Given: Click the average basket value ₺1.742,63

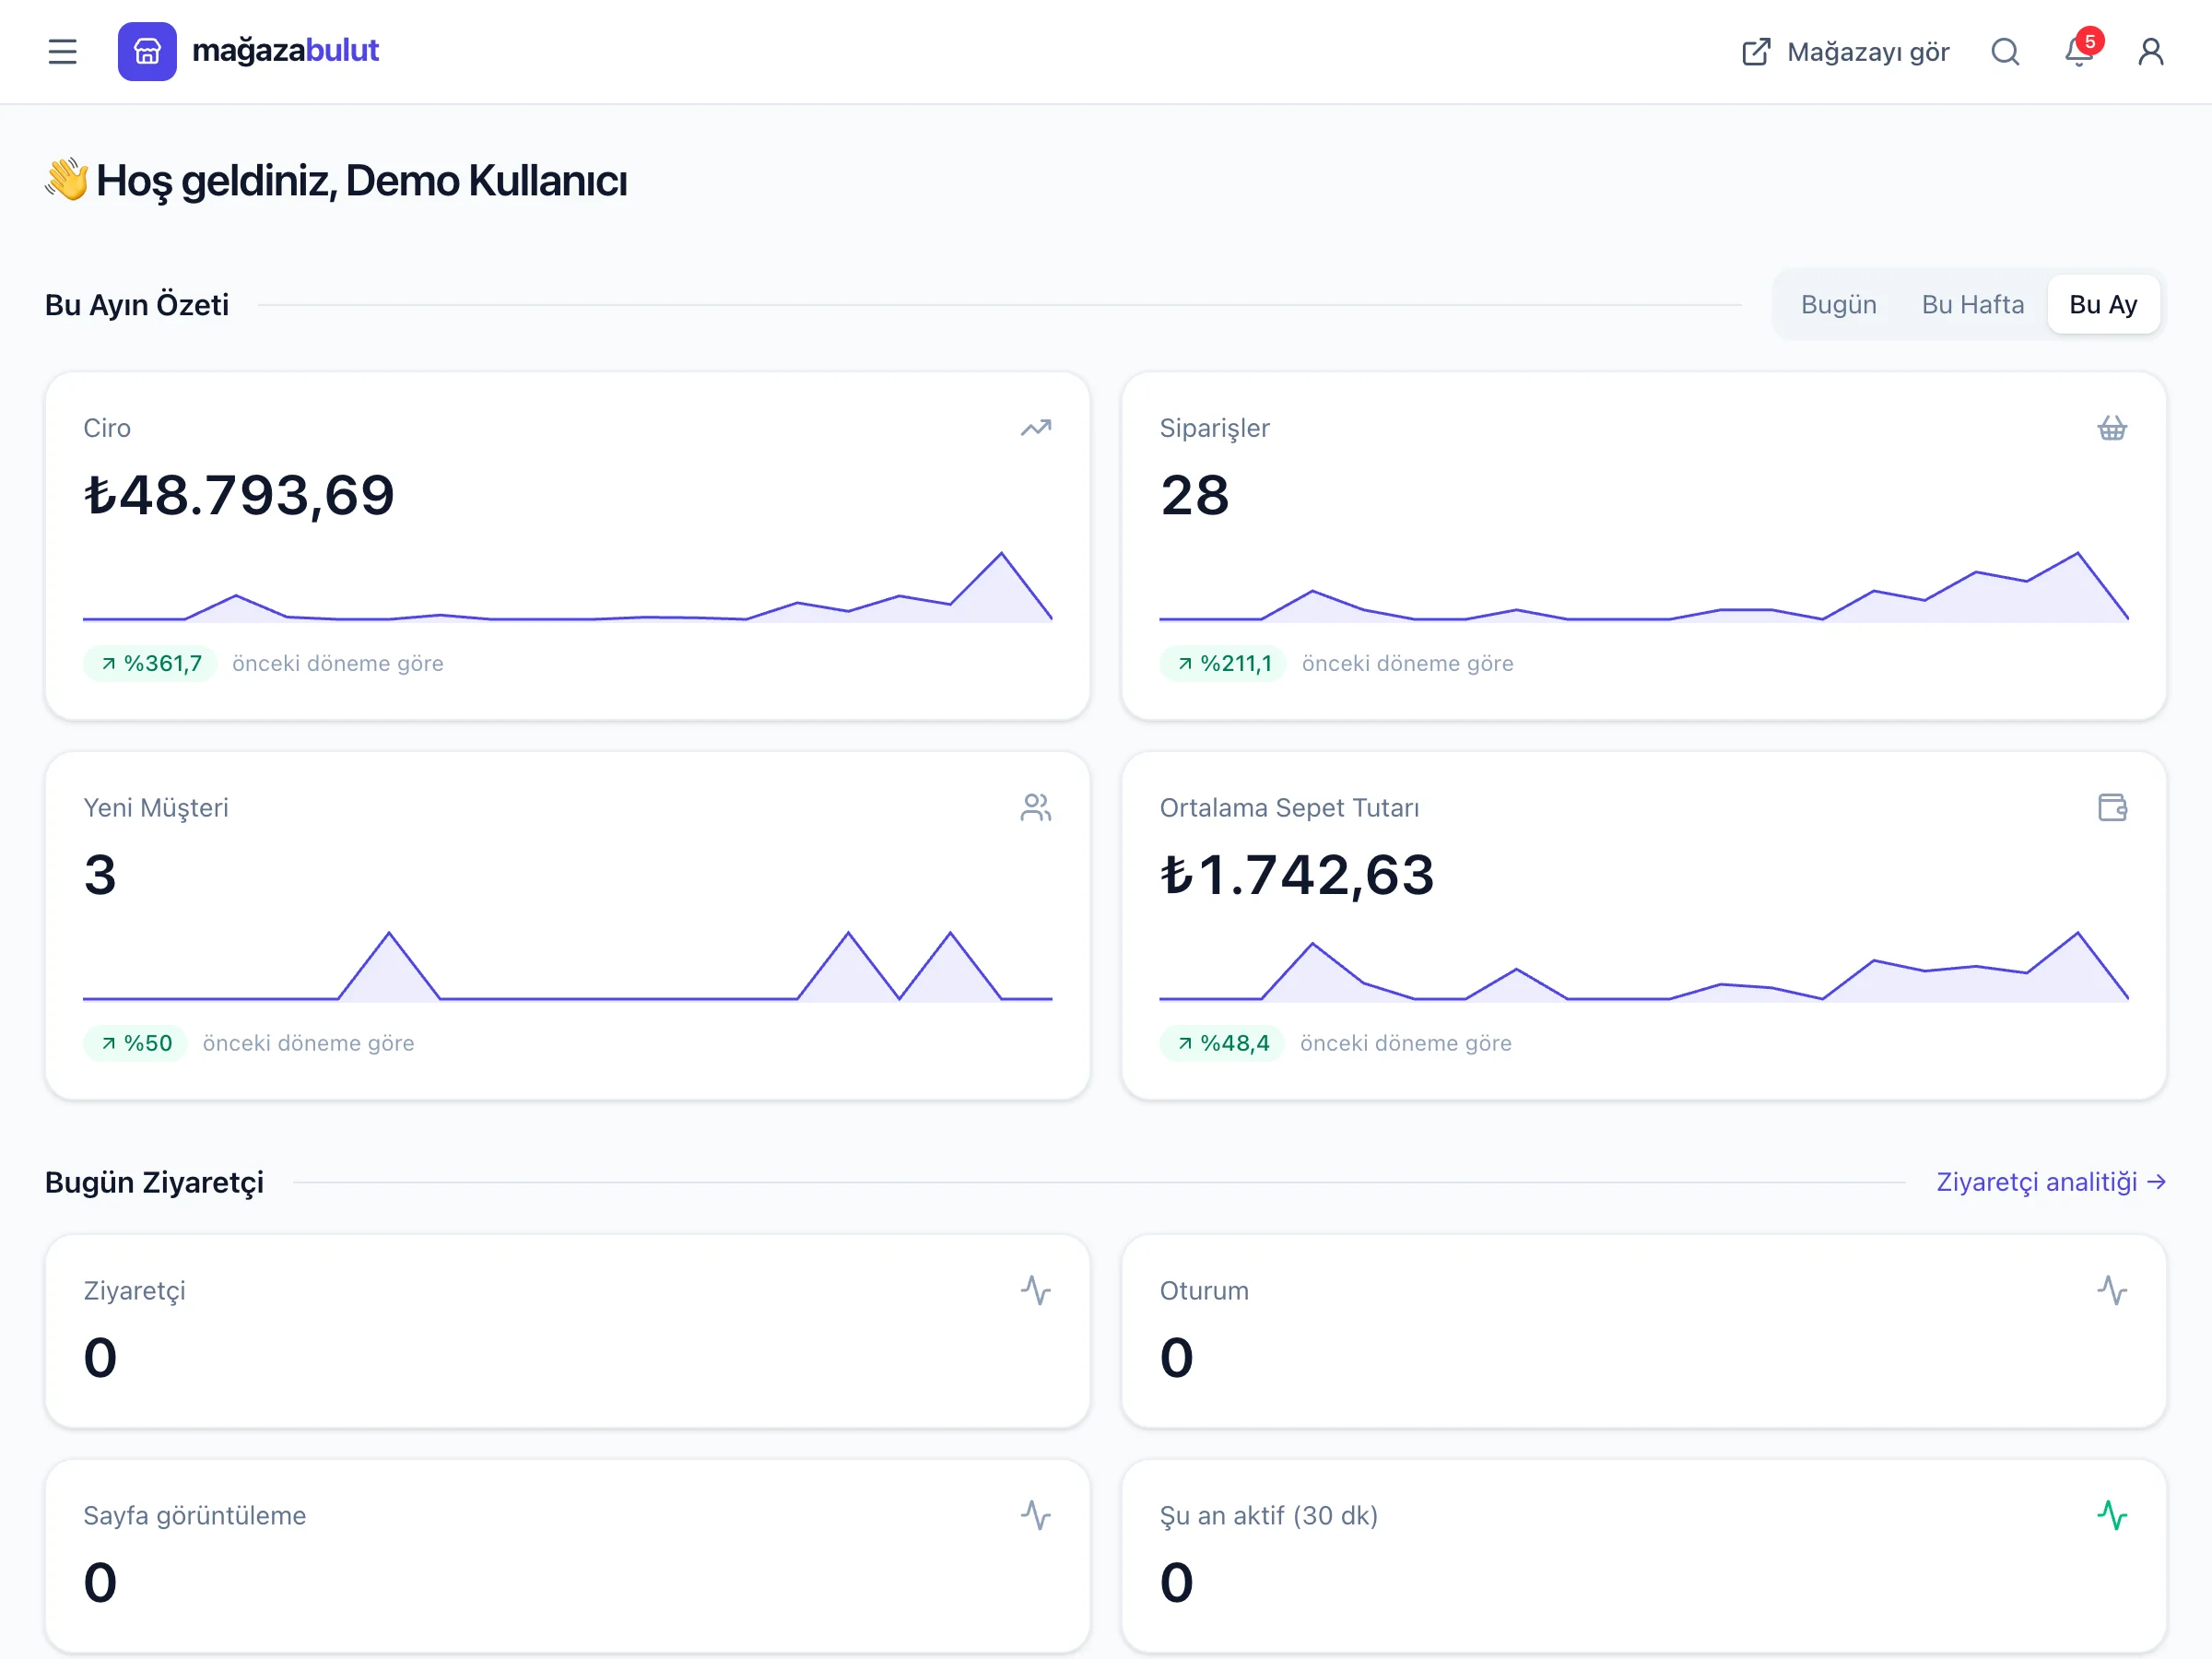Looking at the screenshot, I should pos(1297,875).
